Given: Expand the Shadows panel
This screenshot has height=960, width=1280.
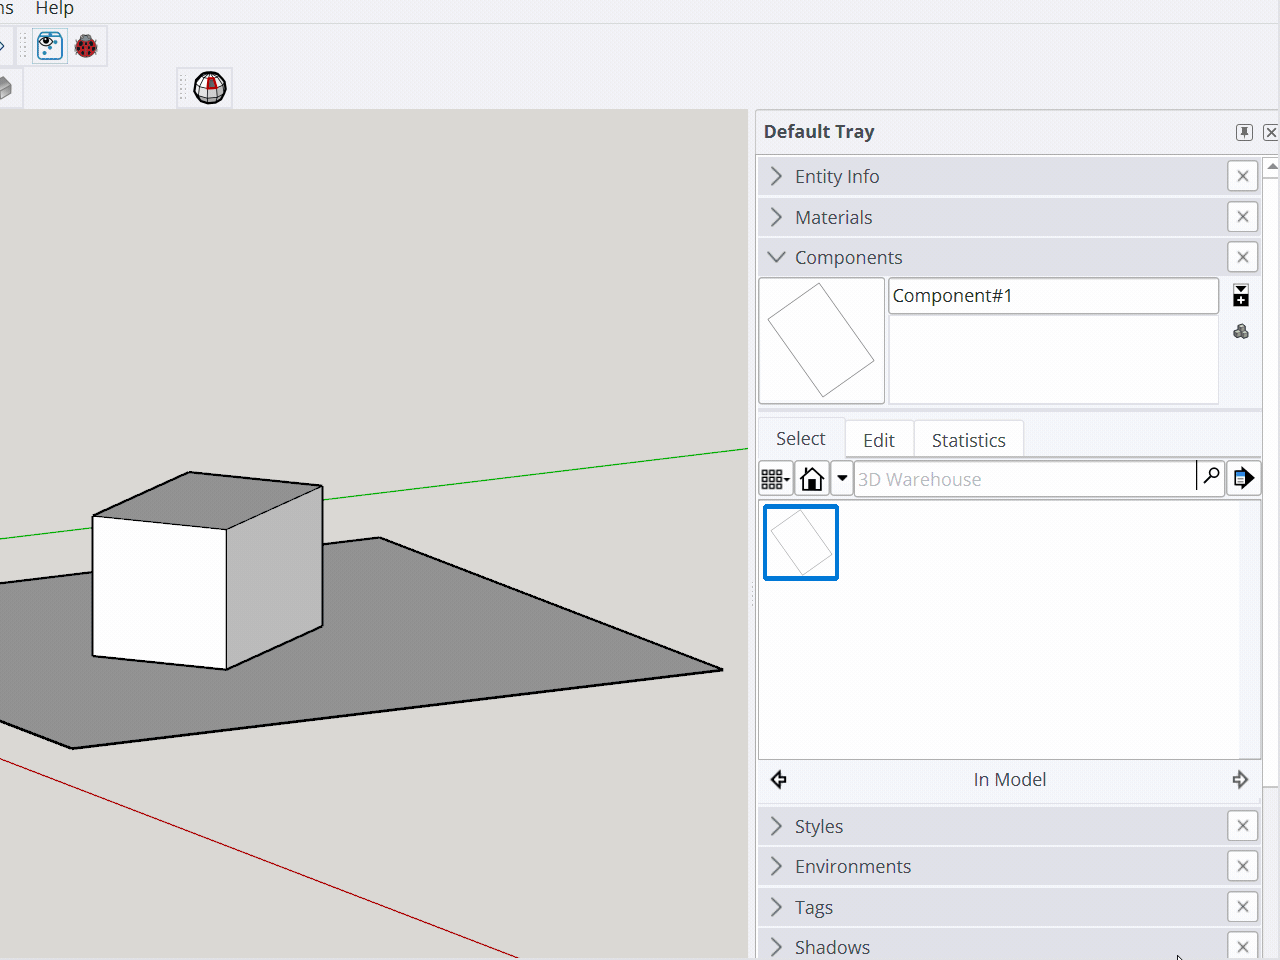Looking at the screenshot, I should pos(777,947).
